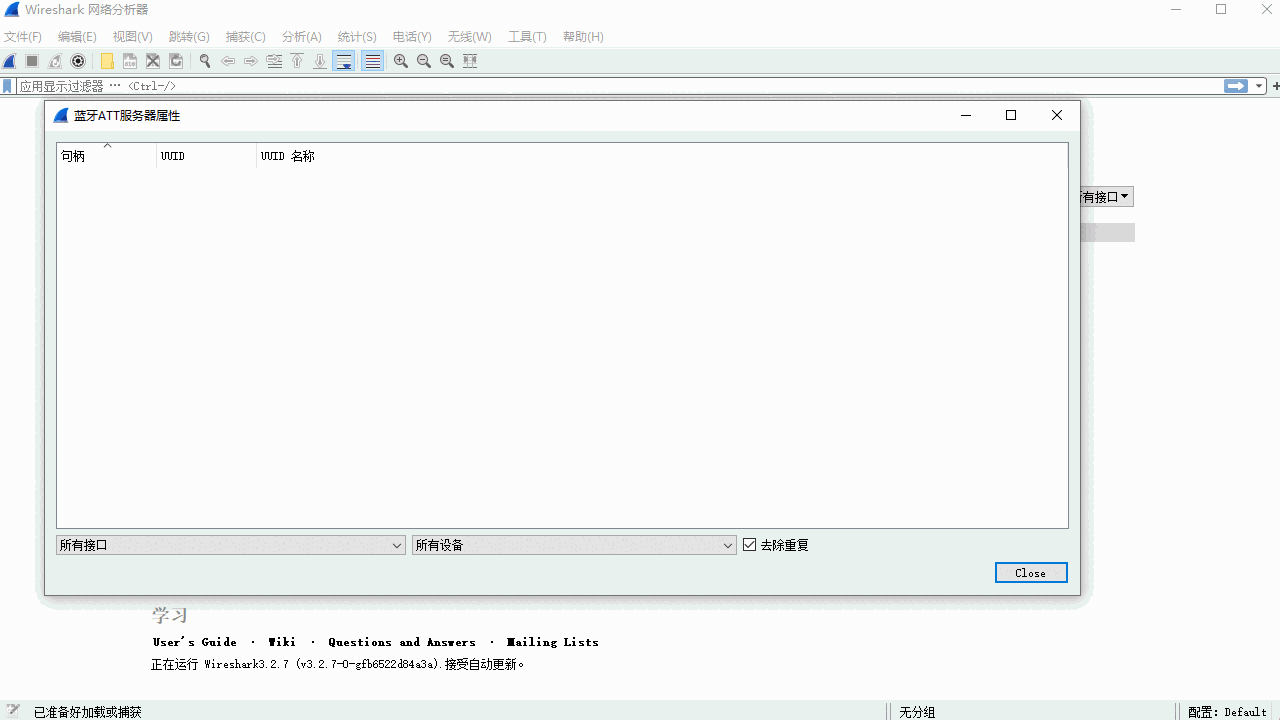Image resolution: width=1280 pixels, height=720 pixels.
Task: Open the 统计(S) menu
Action: [356, 37]
